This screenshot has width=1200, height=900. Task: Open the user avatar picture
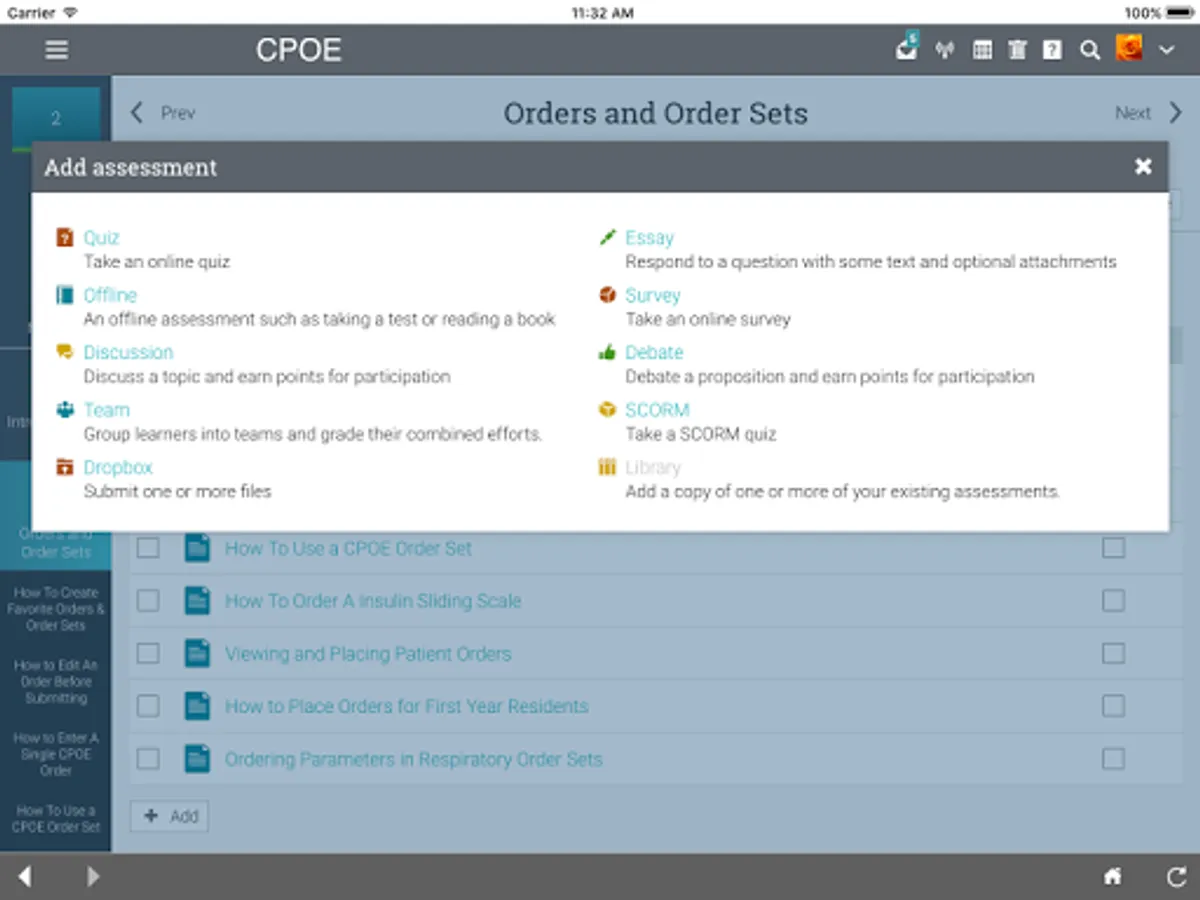point(1129,48)
